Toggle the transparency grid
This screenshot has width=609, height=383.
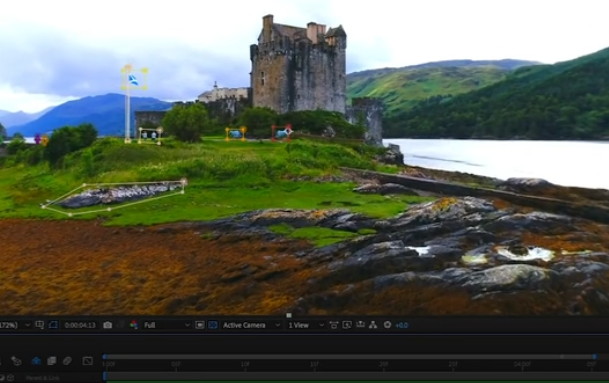coord(213,325)
